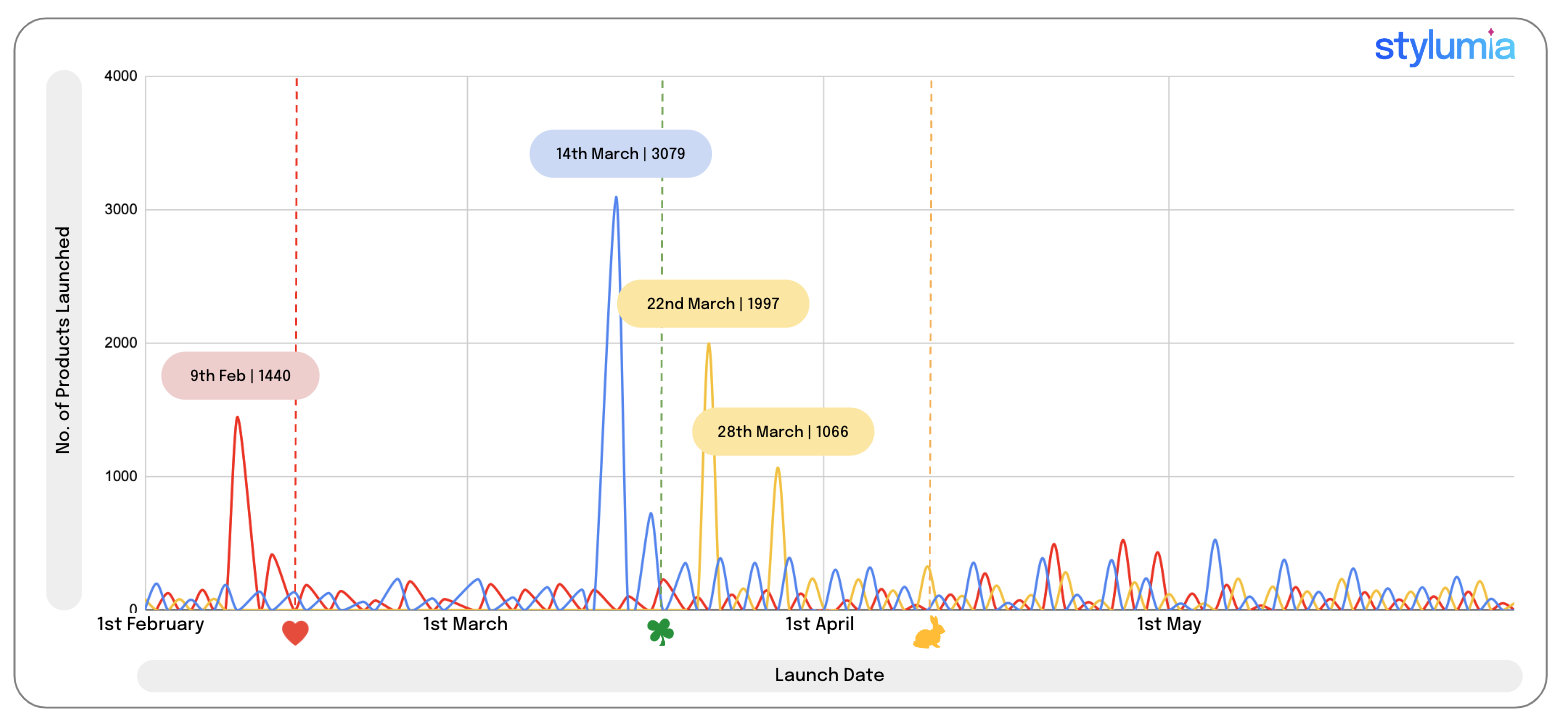Click the 1st May axis label
This screenshot has height=724, width=1564.
pos(1168,624)
